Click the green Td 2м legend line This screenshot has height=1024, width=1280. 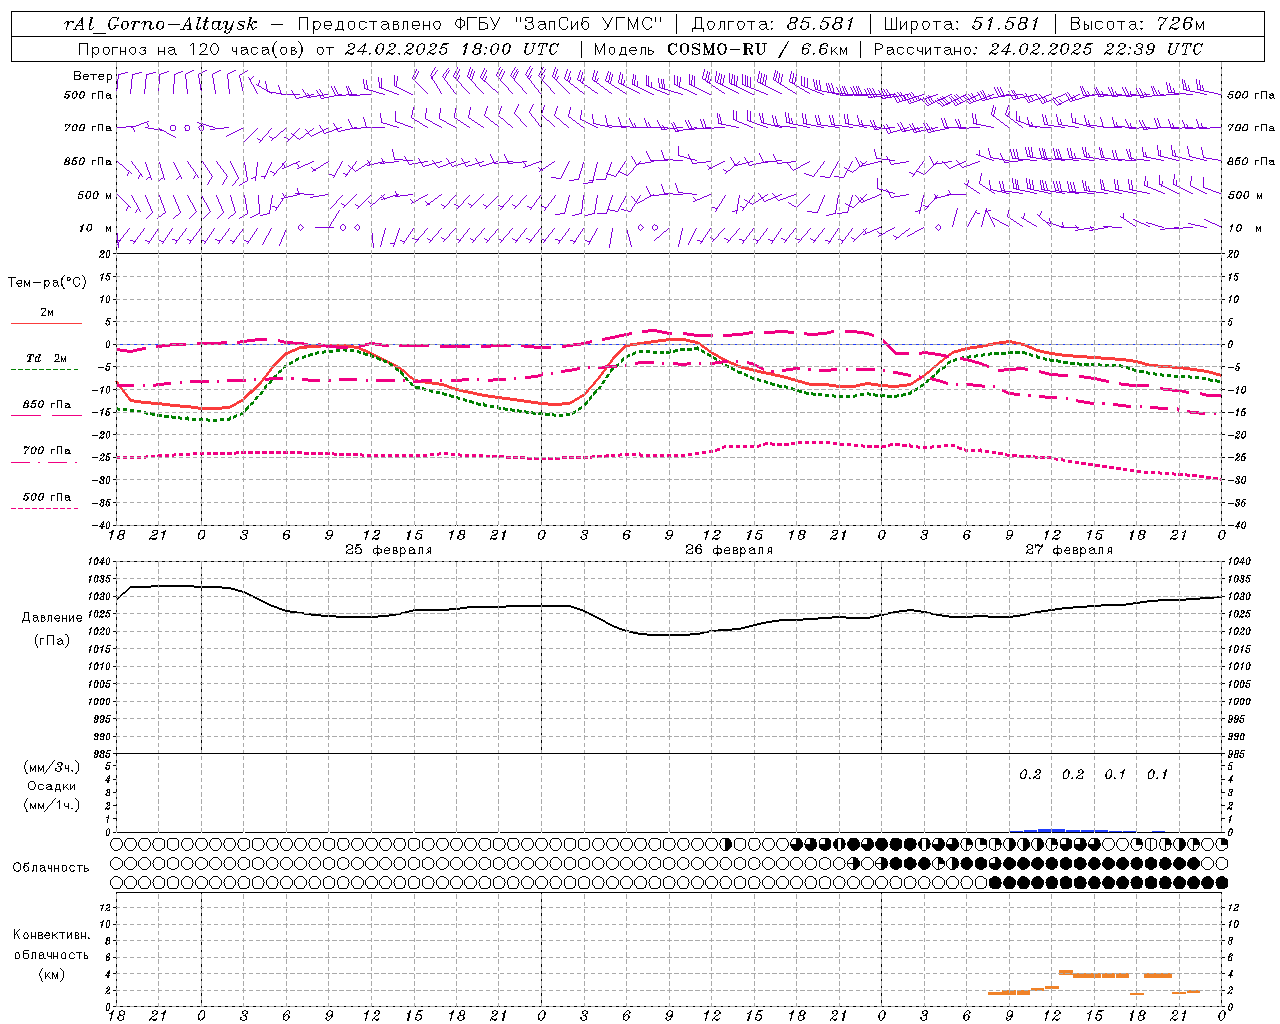tap(45, 369)
